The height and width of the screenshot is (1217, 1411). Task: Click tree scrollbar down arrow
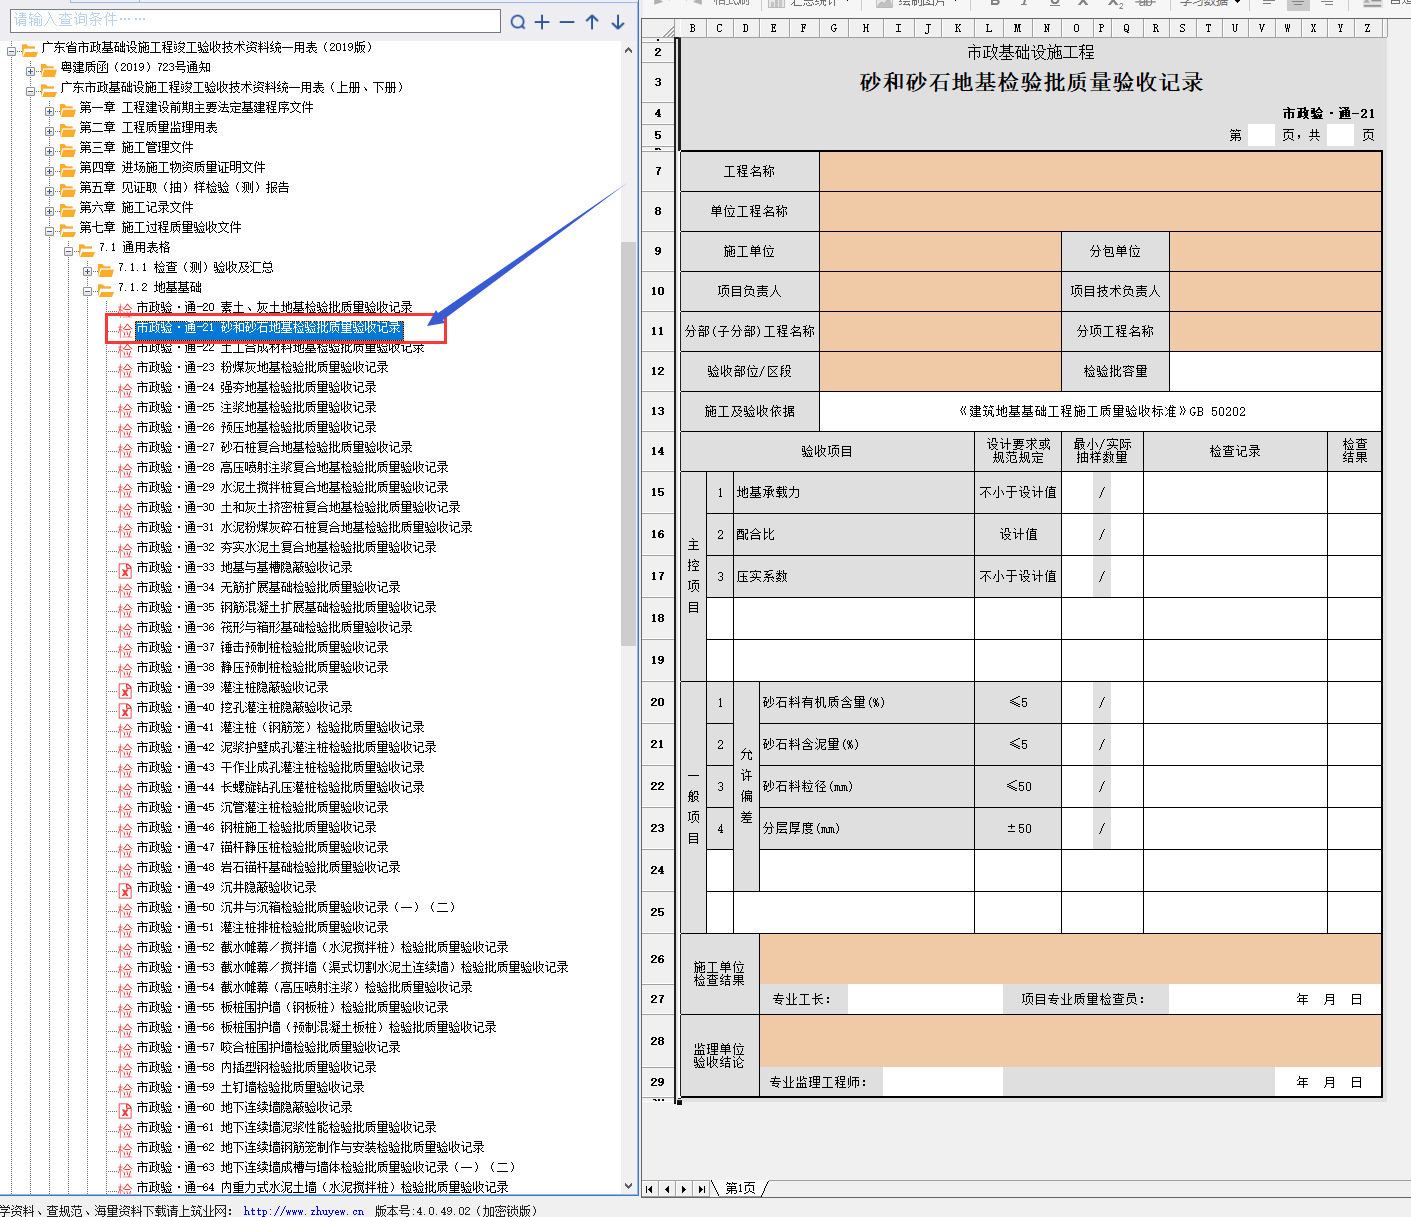click(629, 1186)
